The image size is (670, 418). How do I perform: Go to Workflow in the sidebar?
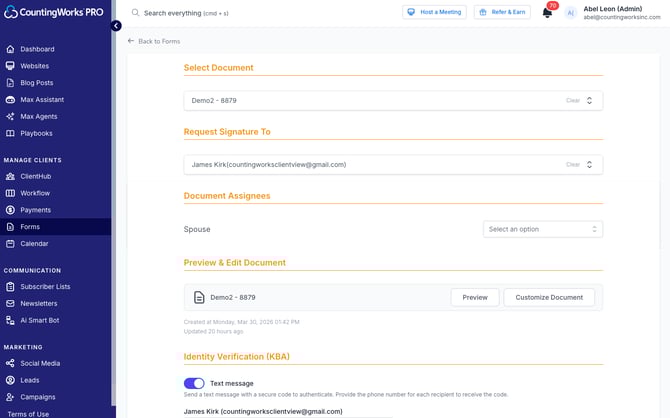(35, 193)
